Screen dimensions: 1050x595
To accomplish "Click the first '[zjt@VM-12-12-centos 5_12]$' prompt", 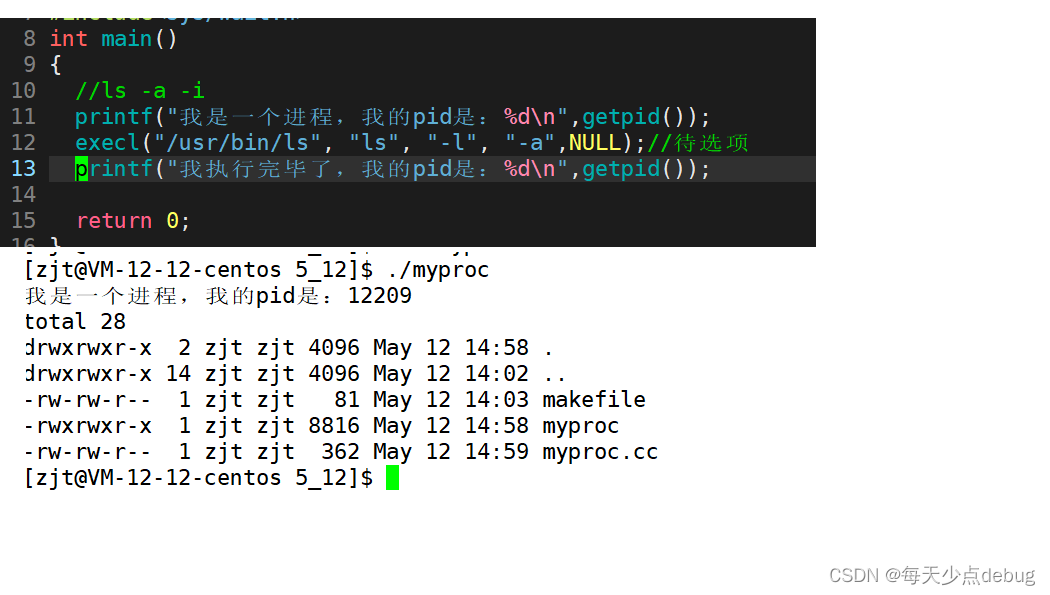I will (199, 270).
